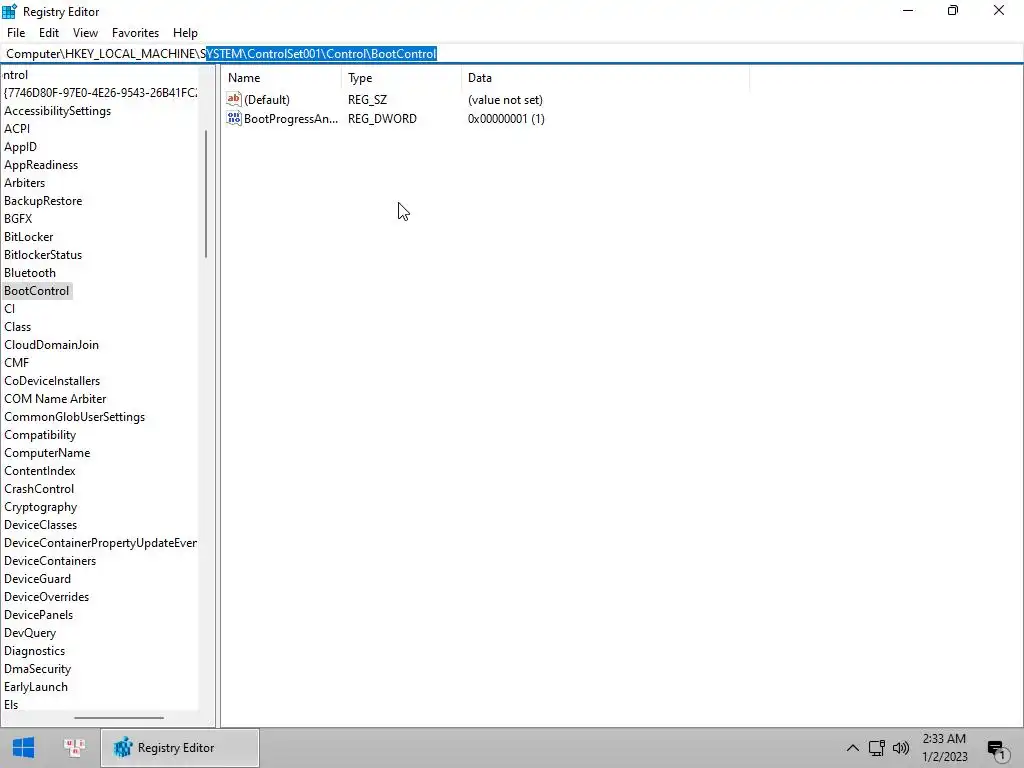1024x768 pixels.
Task: Show hidden system tray icons
Action: (x=853, y=748)
